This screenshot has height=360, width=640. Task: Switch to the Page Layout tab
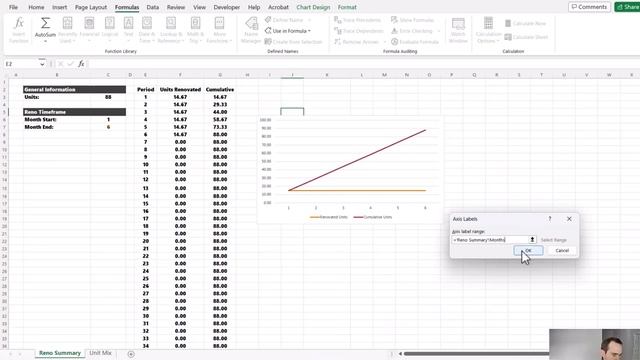click(x=91, y=7)
